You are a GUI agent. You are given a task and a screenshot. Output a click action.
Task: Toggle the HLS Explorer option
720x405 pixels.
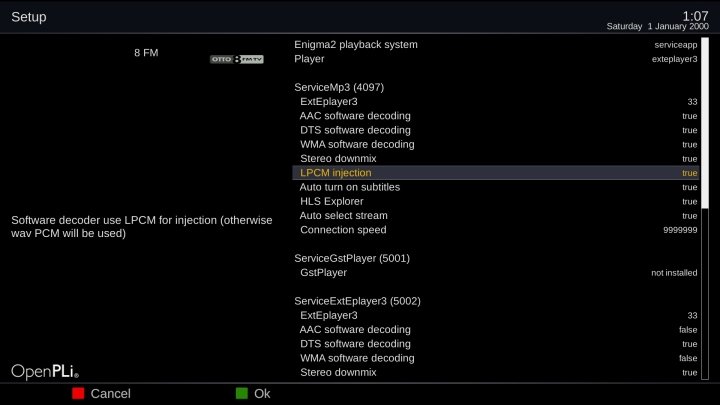[x=497, y=201]
